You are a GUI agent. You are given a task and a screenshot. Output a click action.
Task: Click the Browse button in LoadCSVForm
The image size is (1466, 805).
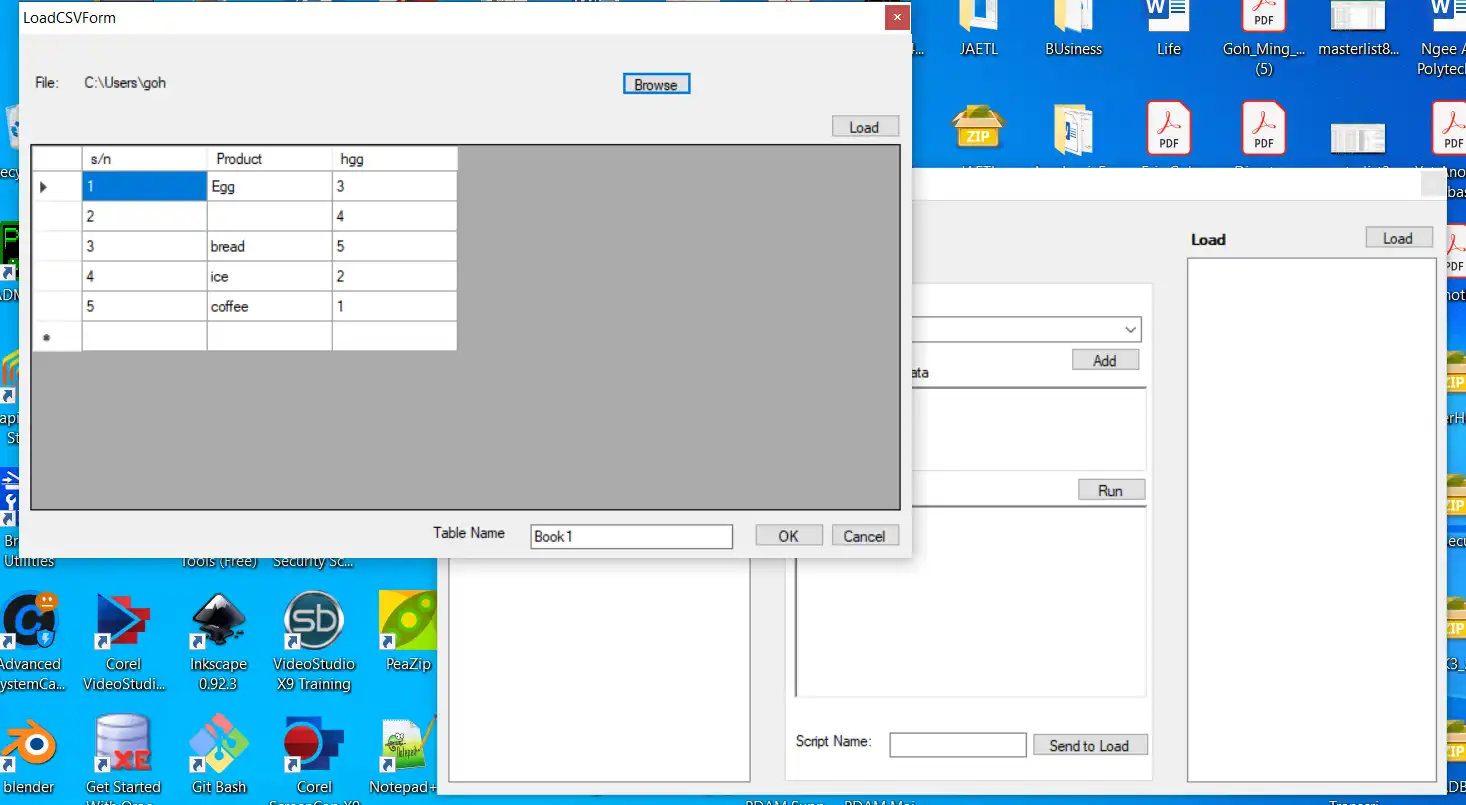coord(656,85)
